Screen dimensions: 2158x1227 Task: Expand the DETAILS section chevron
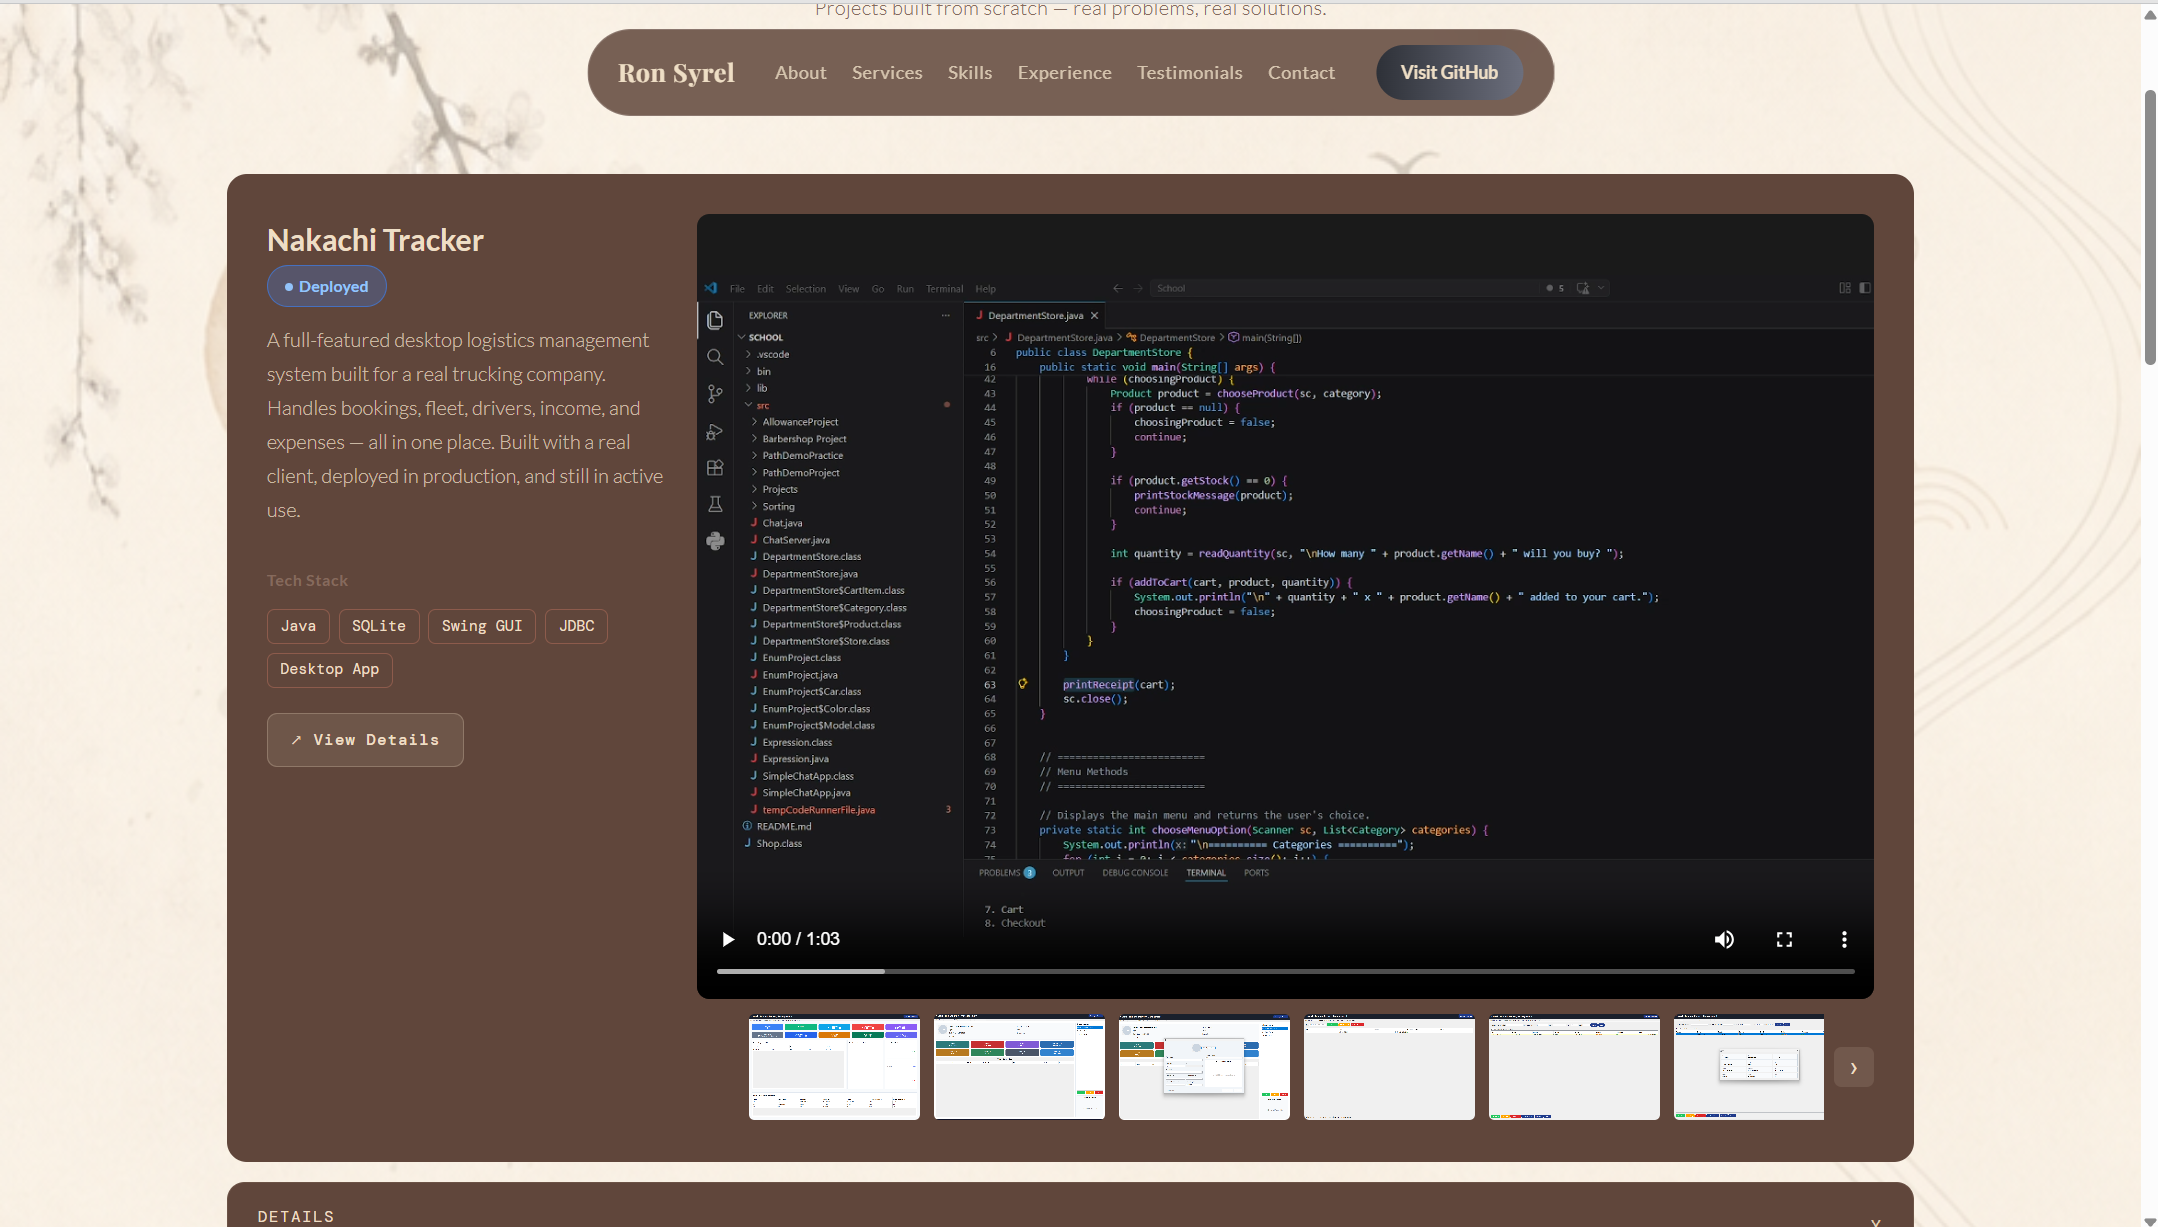1875,1220
